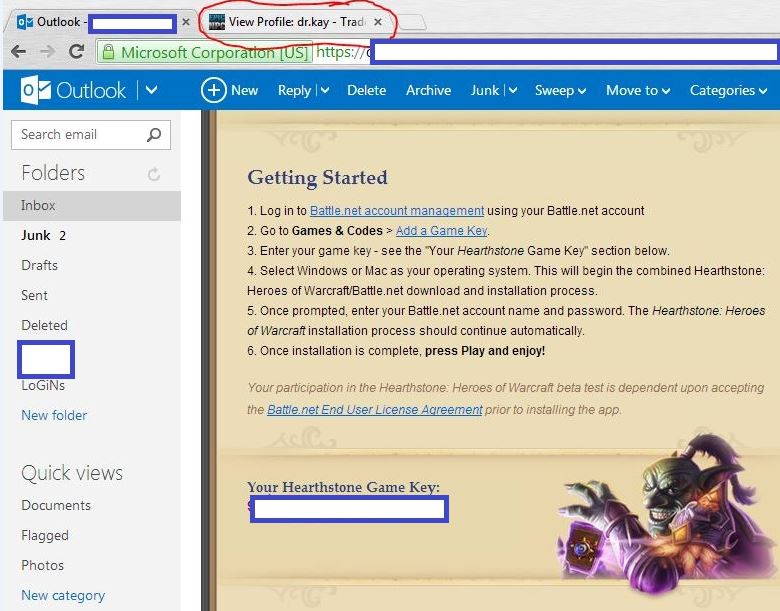This screenshot has width=780, height=611.
Task: Close the Outlook browser tab
Action: tap(186, 22)
